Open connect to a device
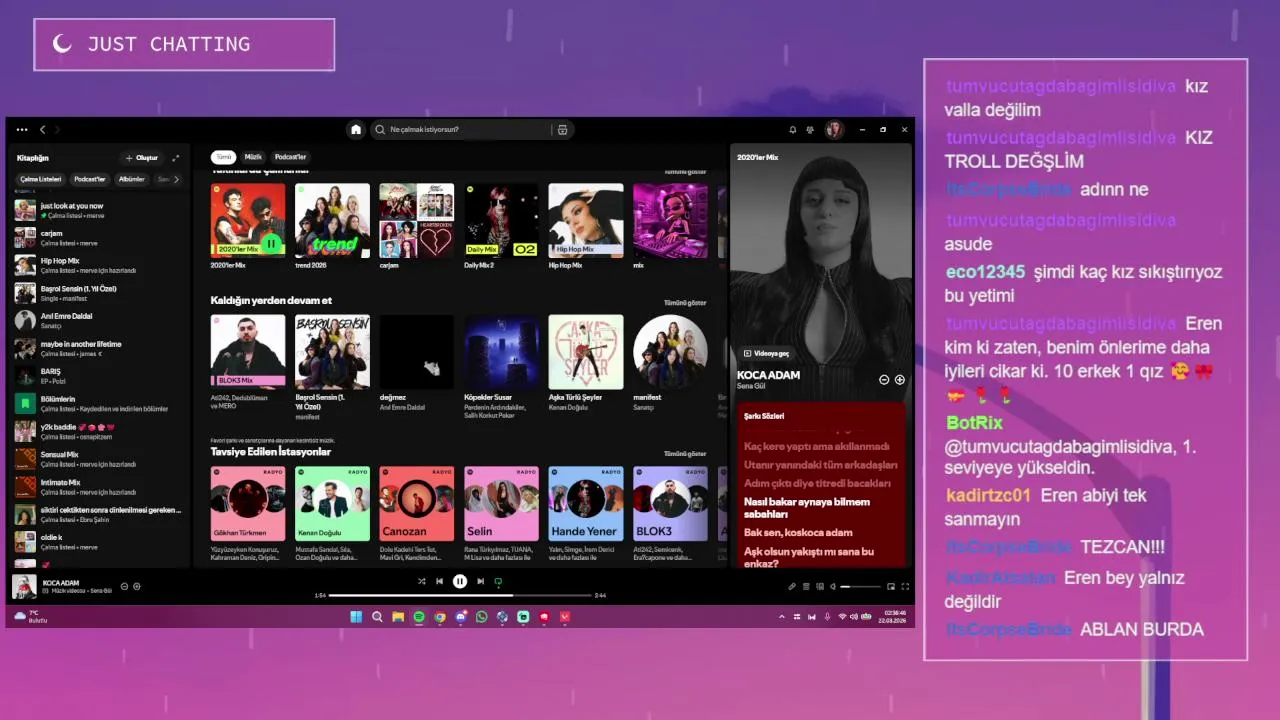 819,586
